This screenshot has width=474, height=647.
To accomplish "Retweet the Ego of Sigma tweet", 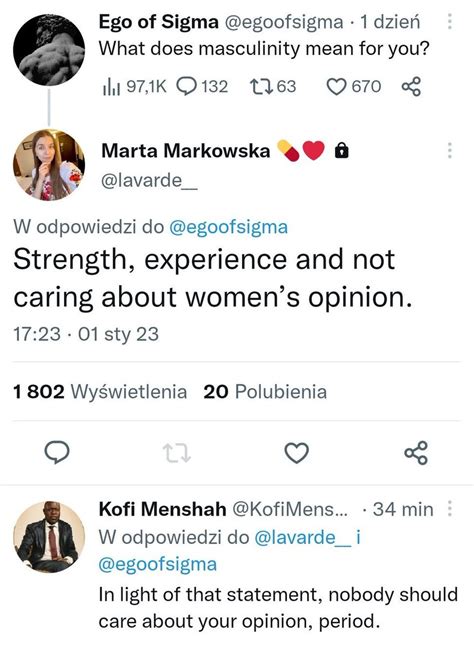I will pyautogui.click(x=273, y=87).
